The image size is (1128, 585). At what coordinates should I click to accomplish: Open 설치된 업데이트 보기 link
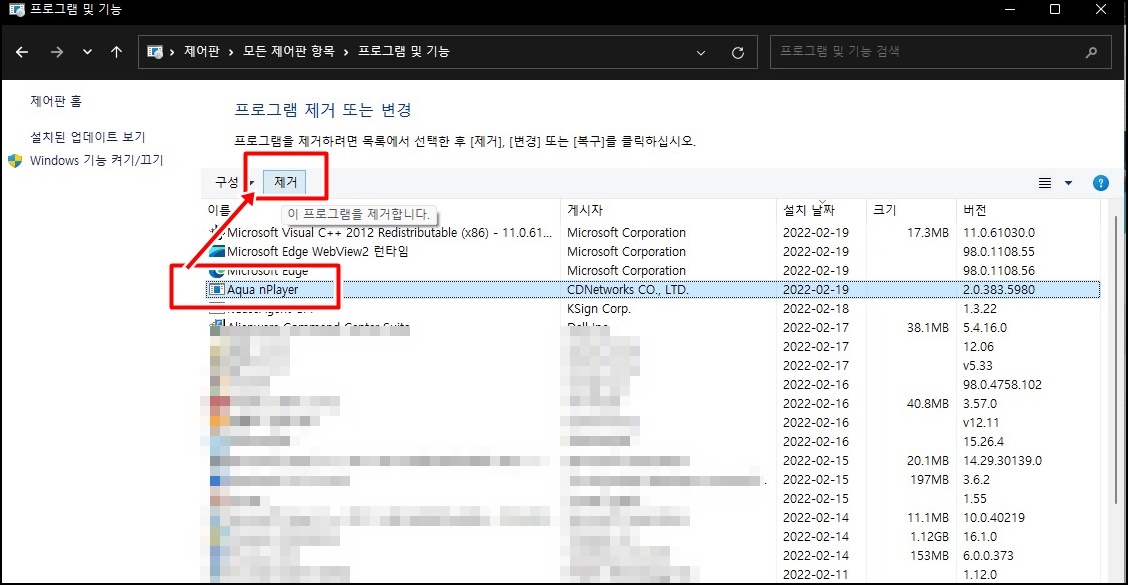pos(88,137)
